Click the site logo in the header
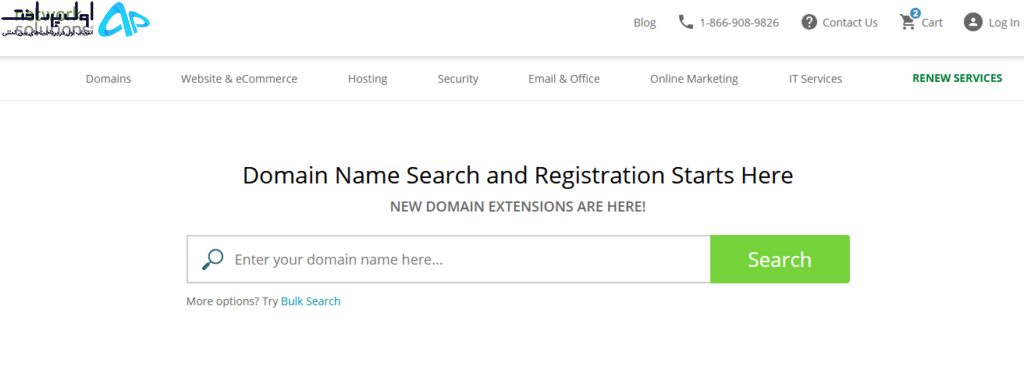The width and height of the screenshot is (1024, 370). coord(75,20)
